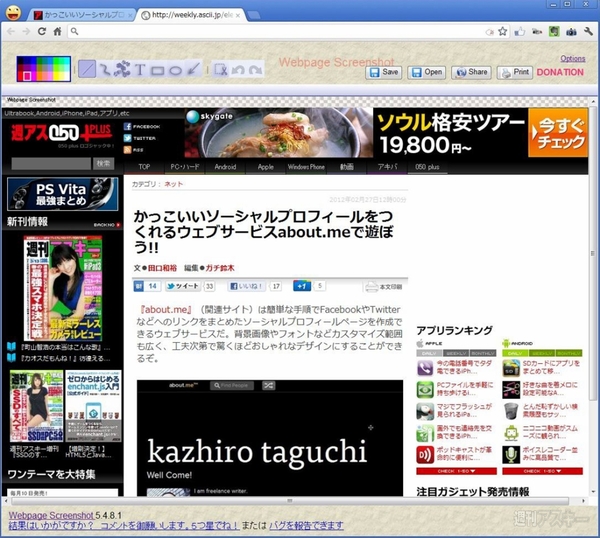
Task: Save the screenshot
Action: (x=384, y=72)
